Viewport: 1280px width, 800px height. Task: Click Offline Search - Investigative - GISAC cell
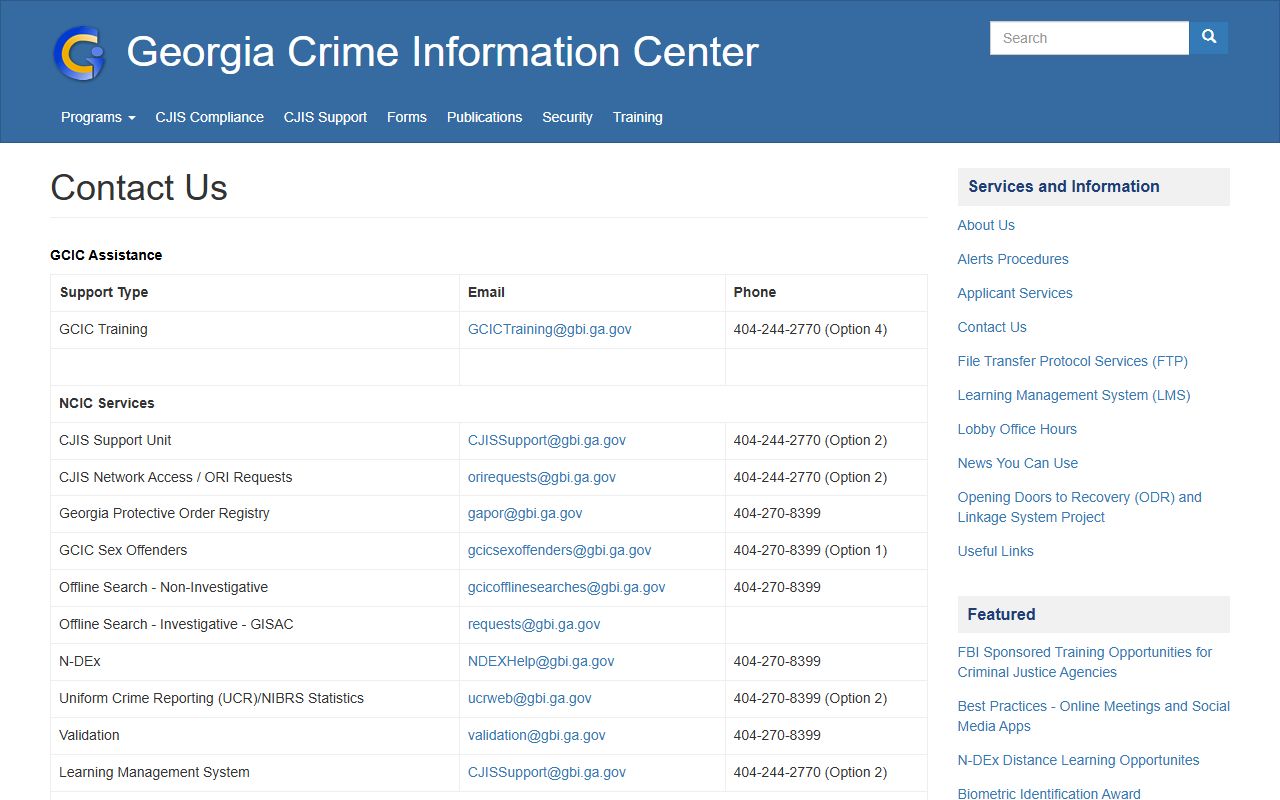point(255,624)
